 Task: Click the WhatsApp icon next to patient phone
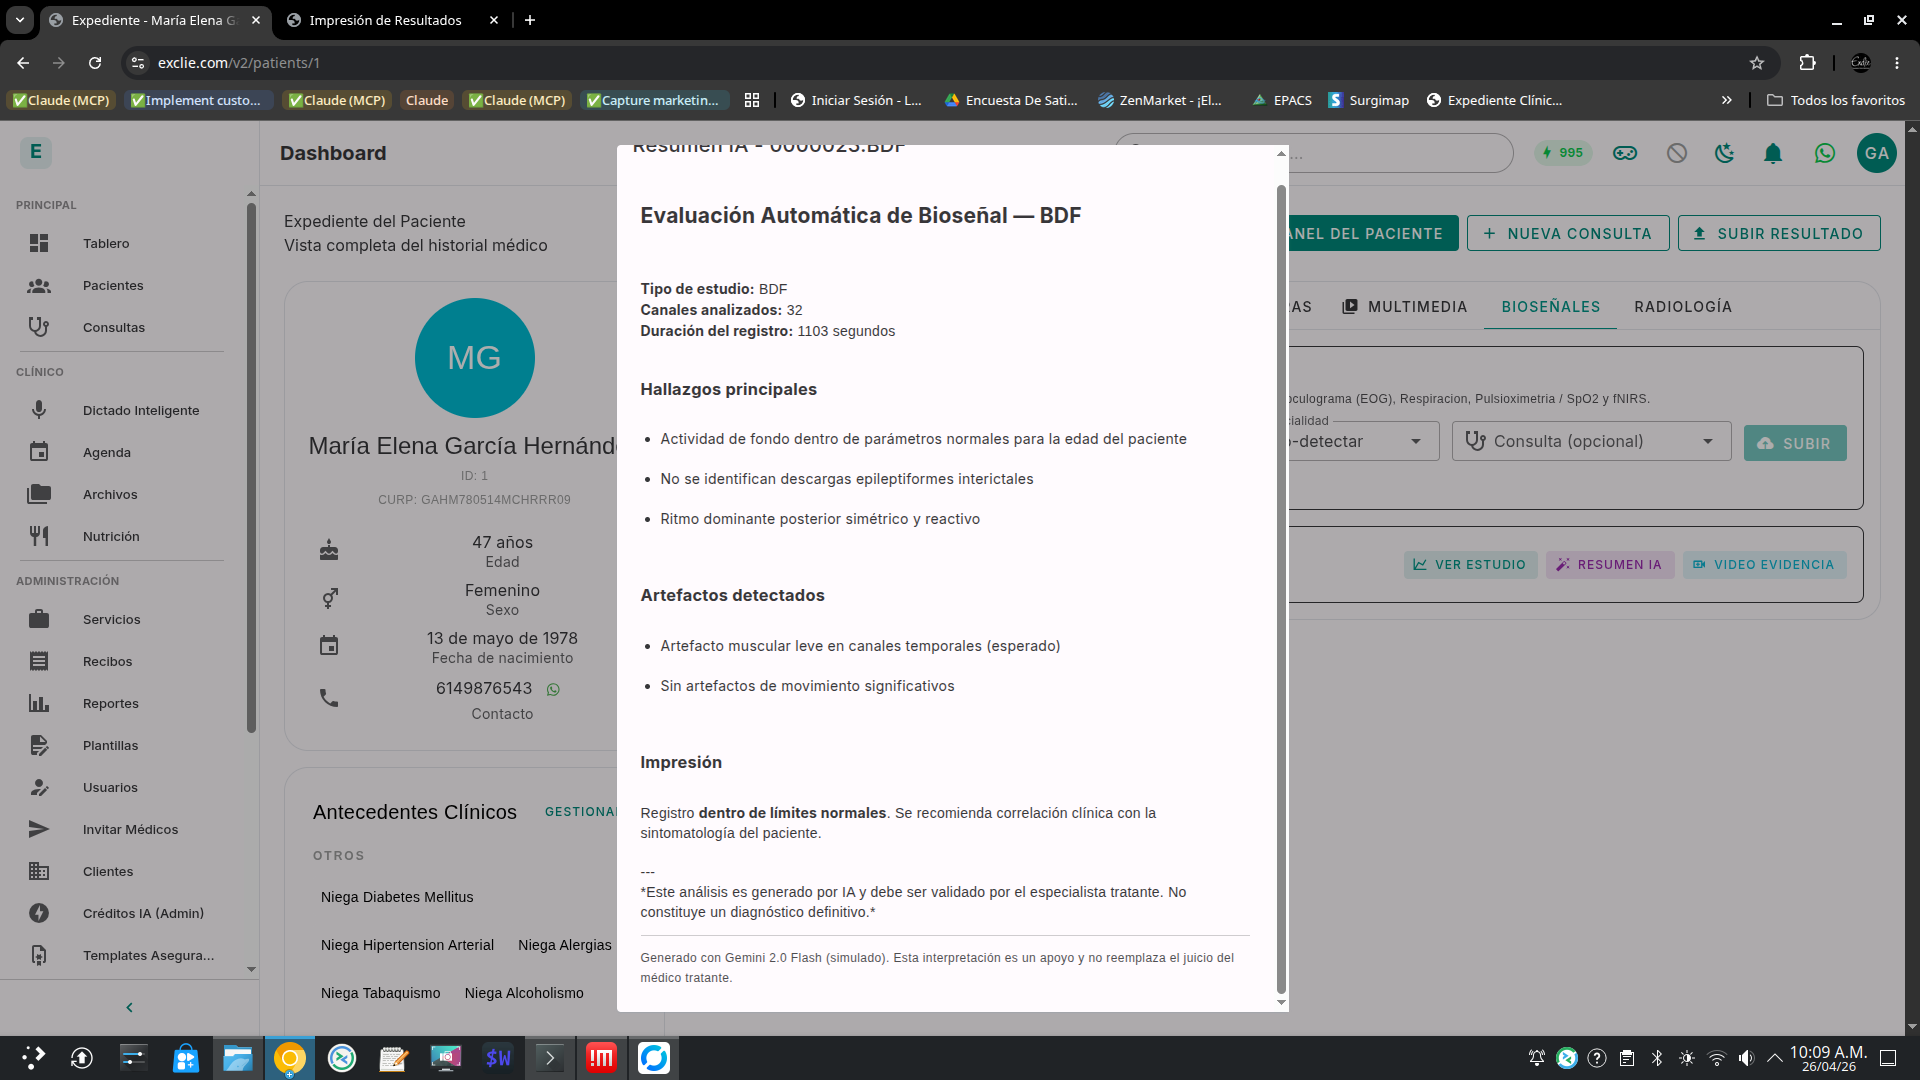(x=553, y=689)
